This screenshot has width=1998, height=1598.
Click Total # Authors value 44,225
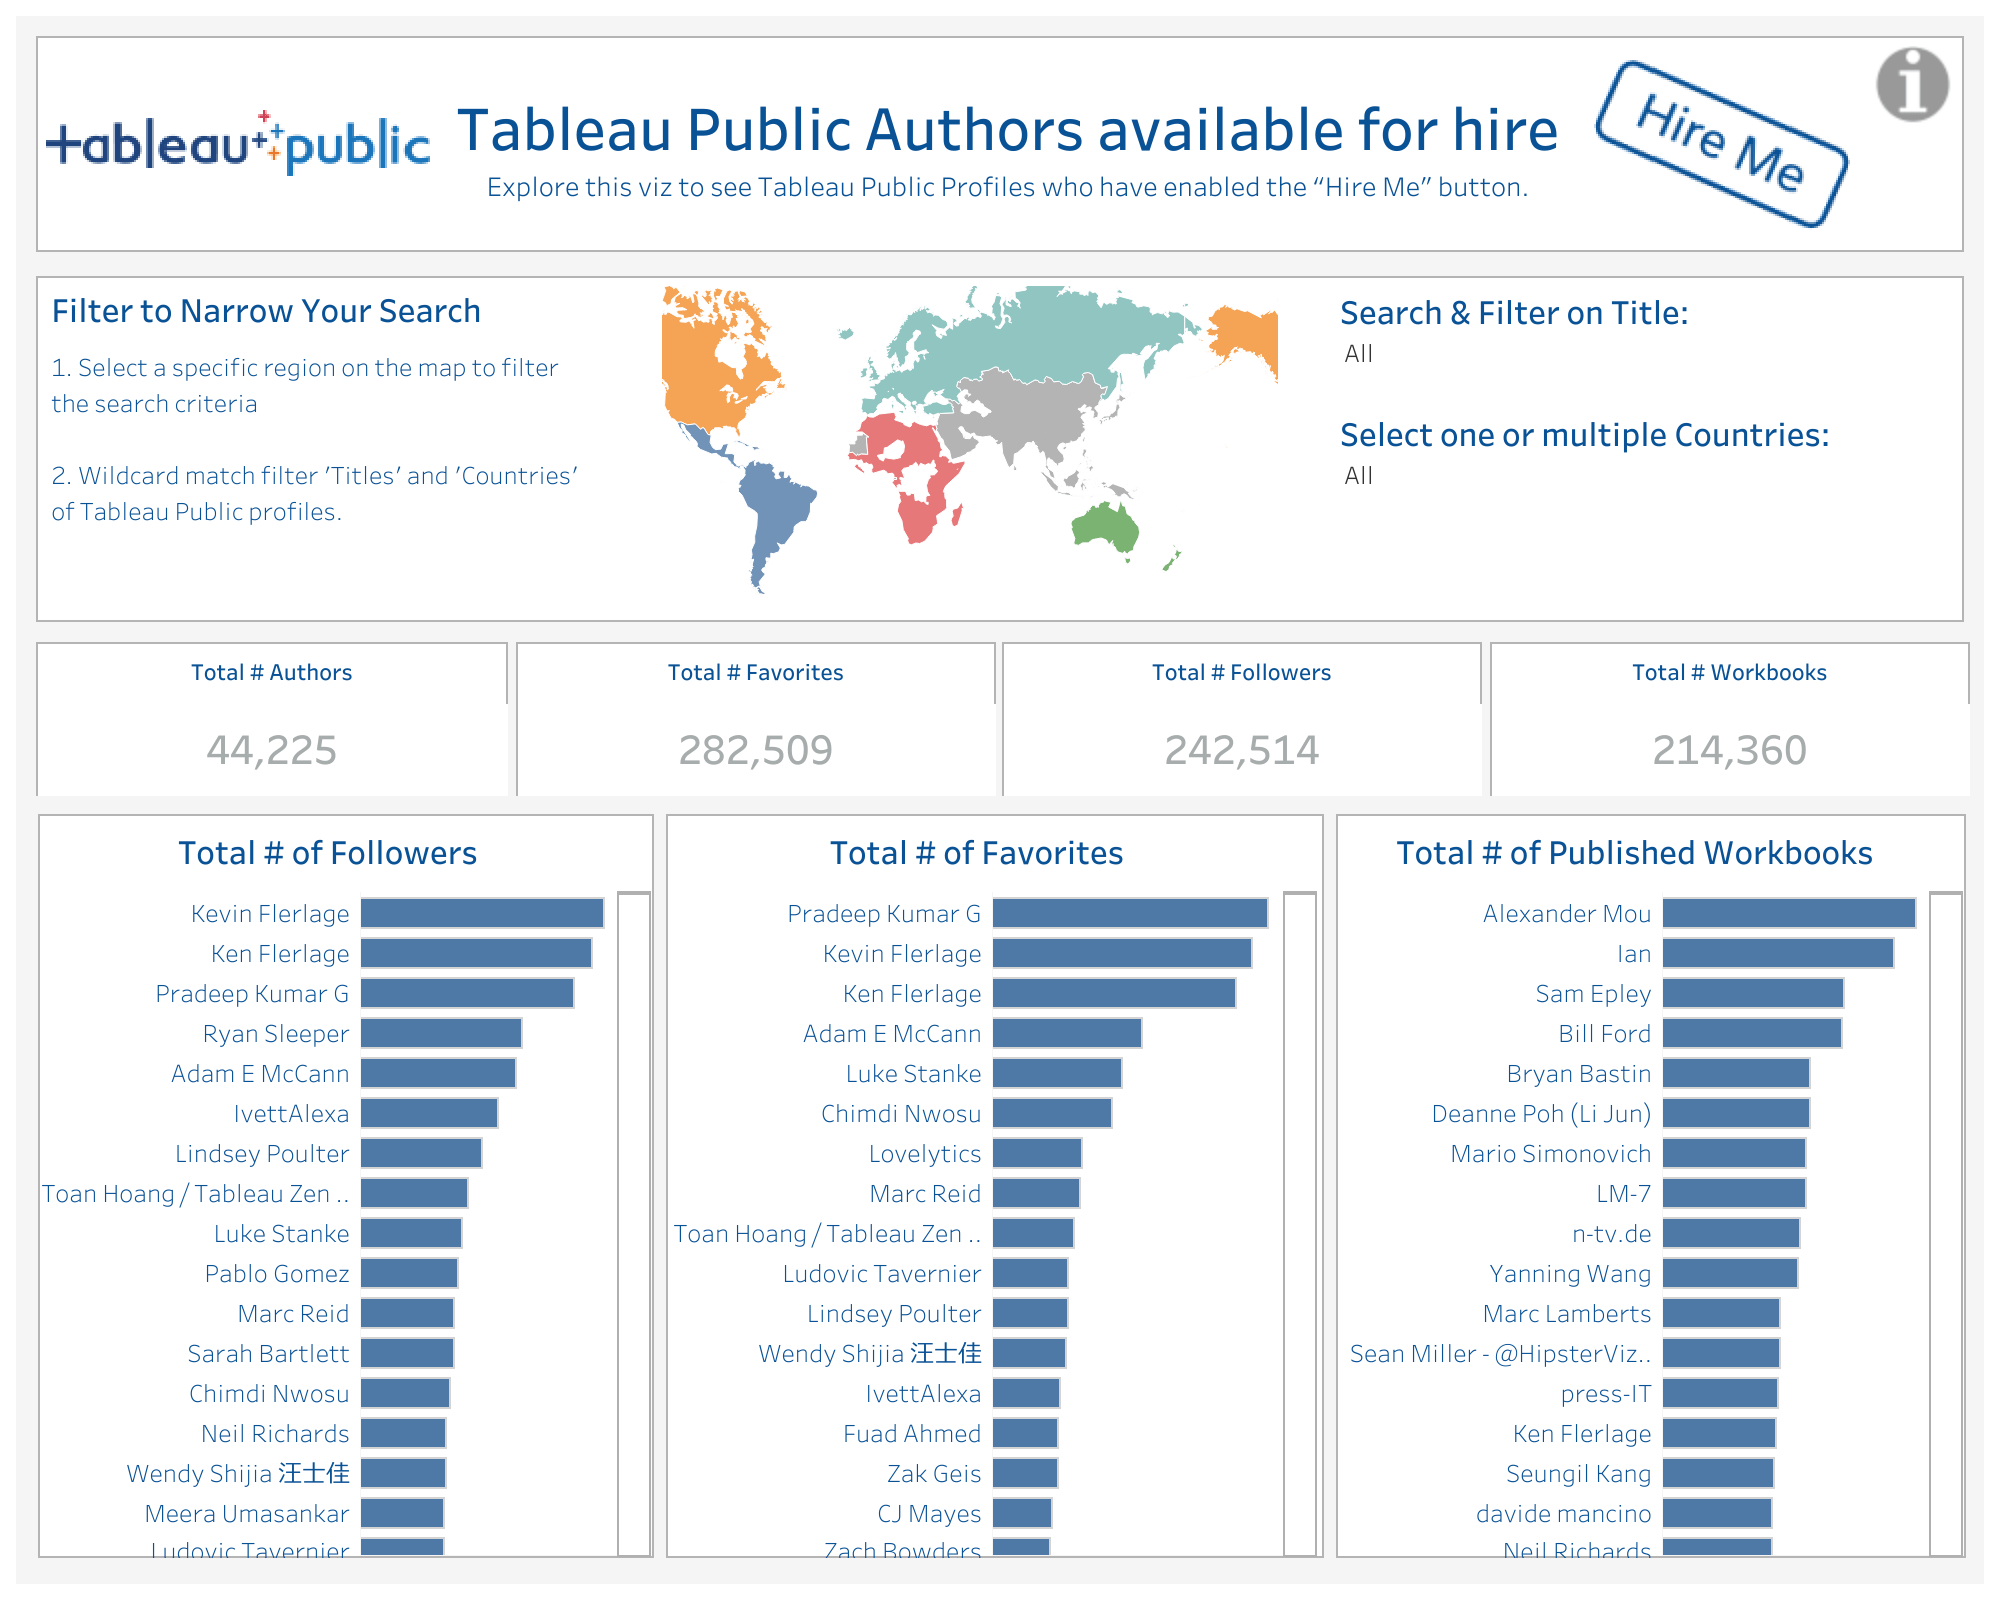(x=272, y=750)
